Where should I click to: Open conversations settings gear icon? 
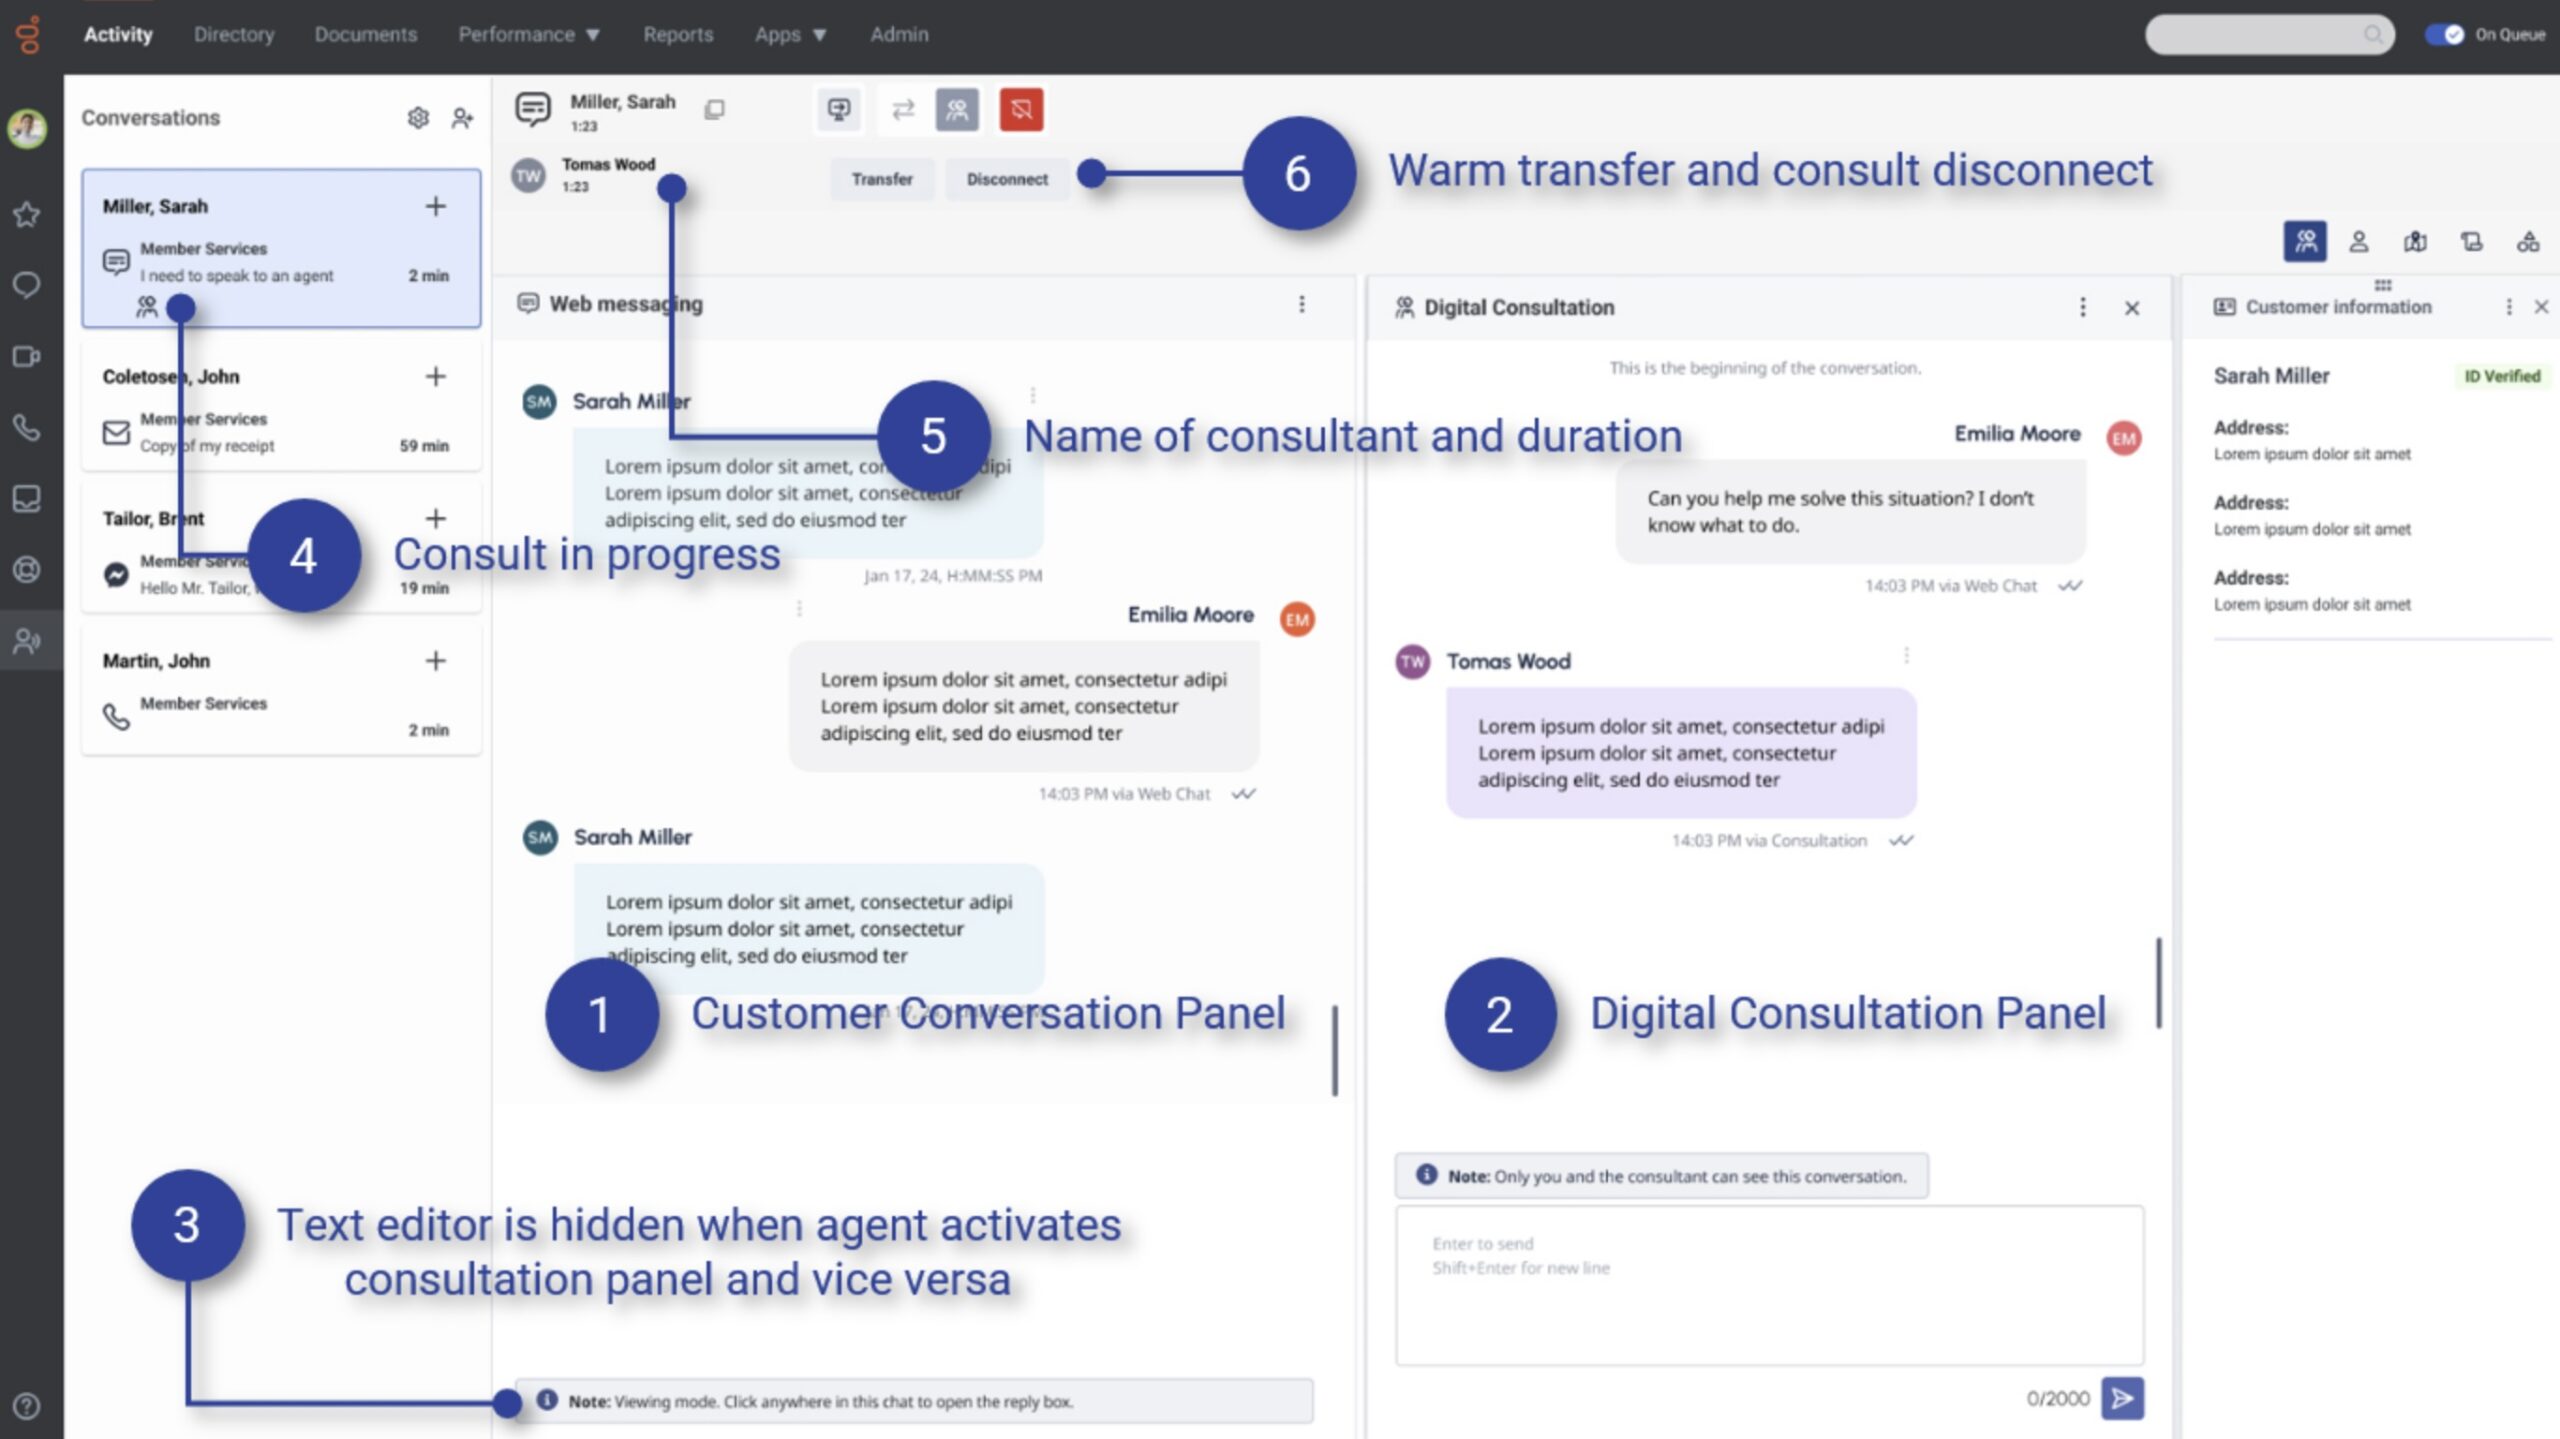tap(418, 118)
